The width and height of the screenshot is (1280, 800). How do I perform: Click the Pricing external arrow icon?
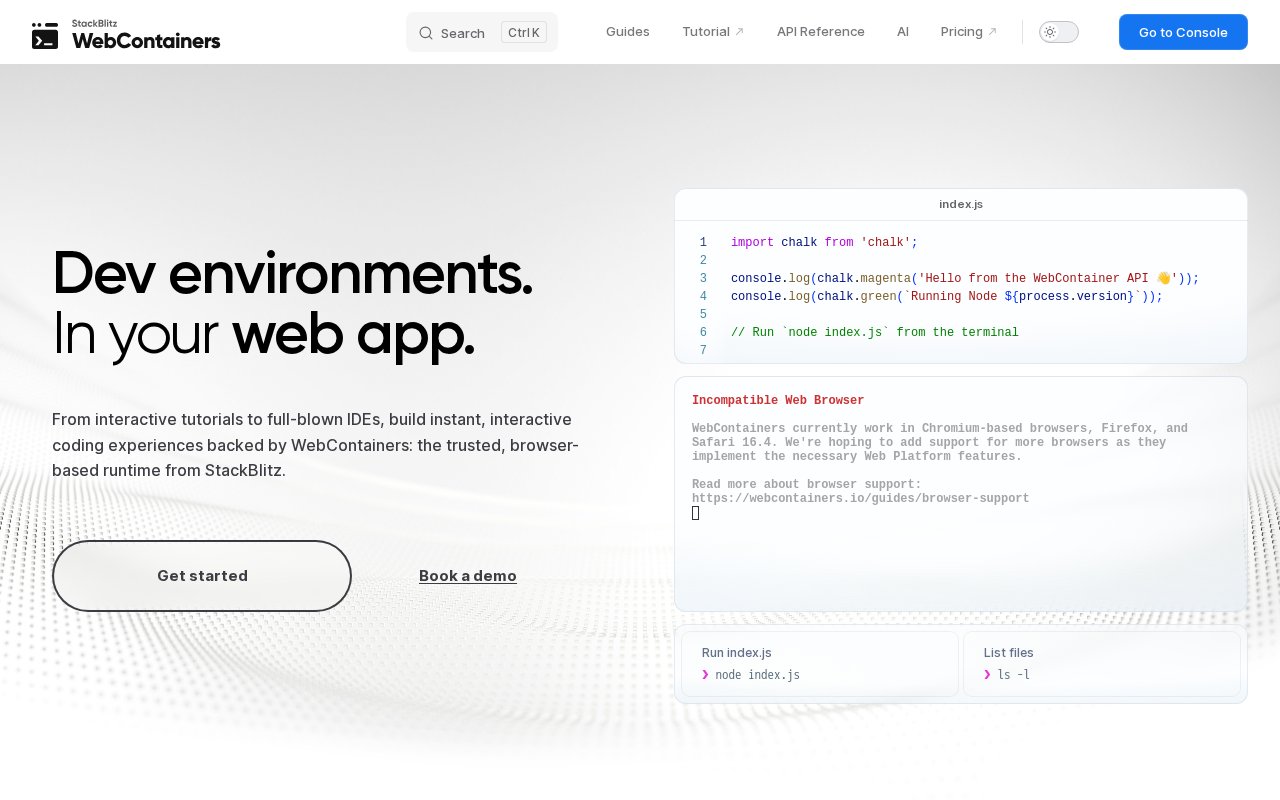tap(992, 32)
